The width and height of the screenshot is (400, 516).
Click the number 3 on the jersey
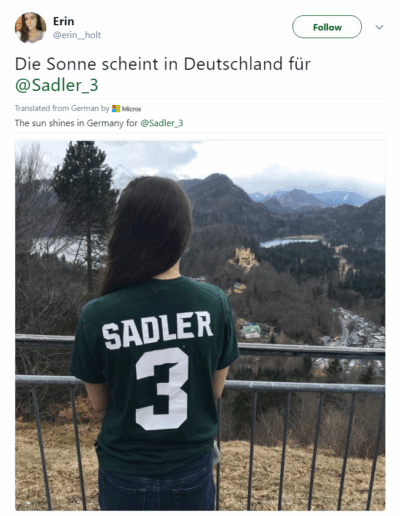(162, 389)
